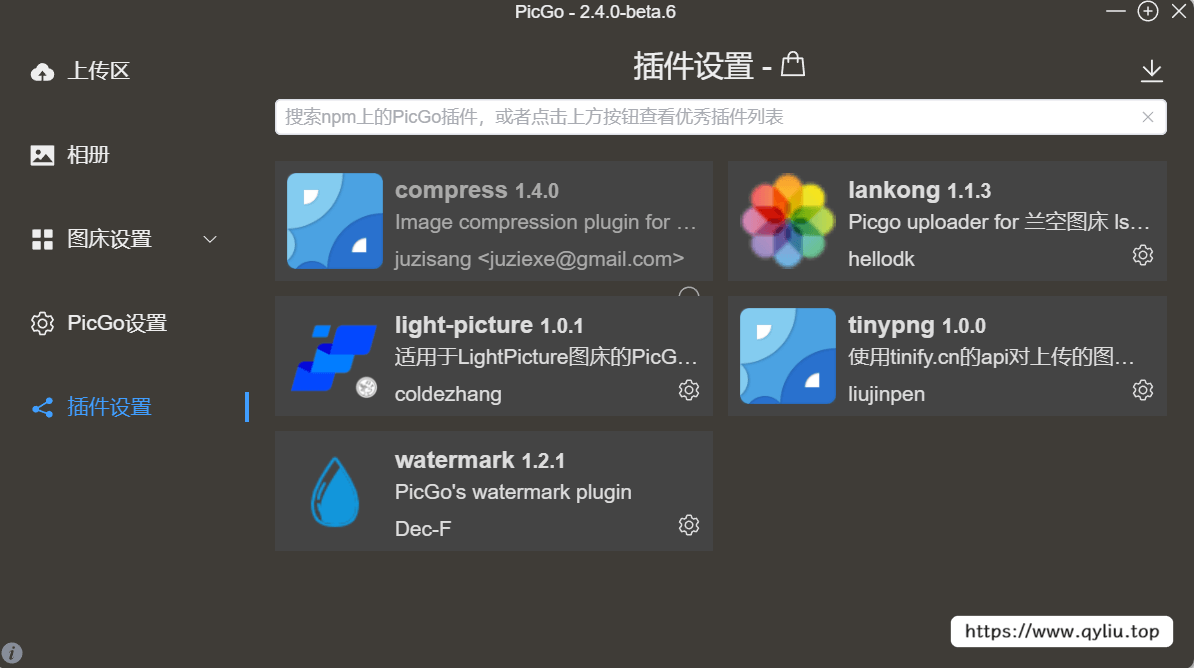1194x668 pixels.
Task: Click the plugin search input field
Action: coord(700,117)
